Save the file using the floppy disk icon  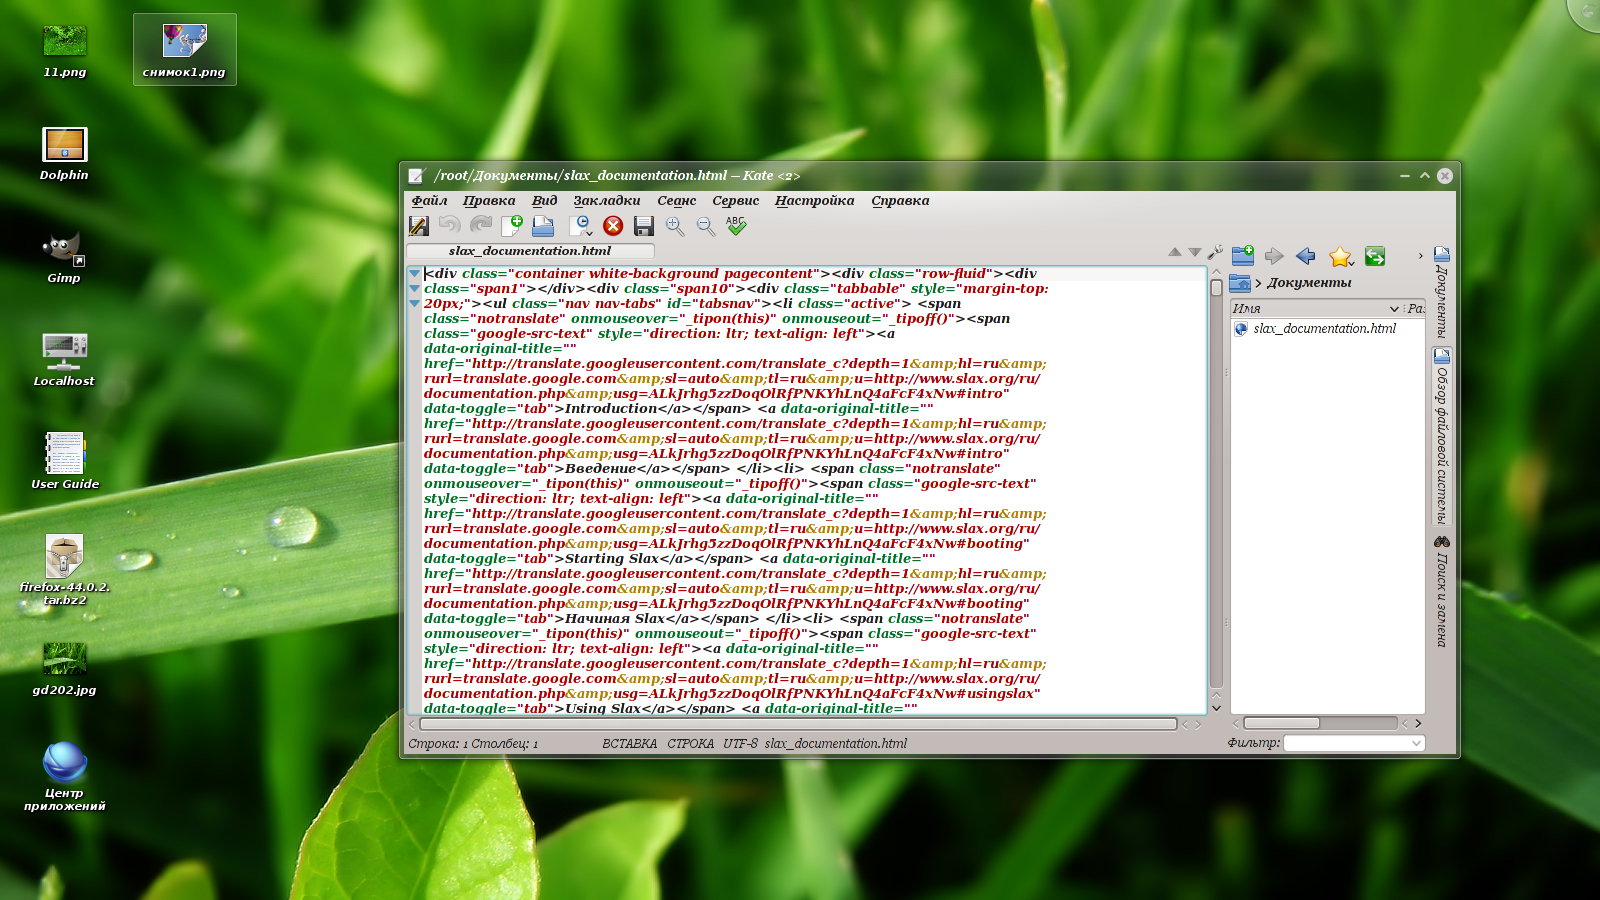tap(644, 227)
